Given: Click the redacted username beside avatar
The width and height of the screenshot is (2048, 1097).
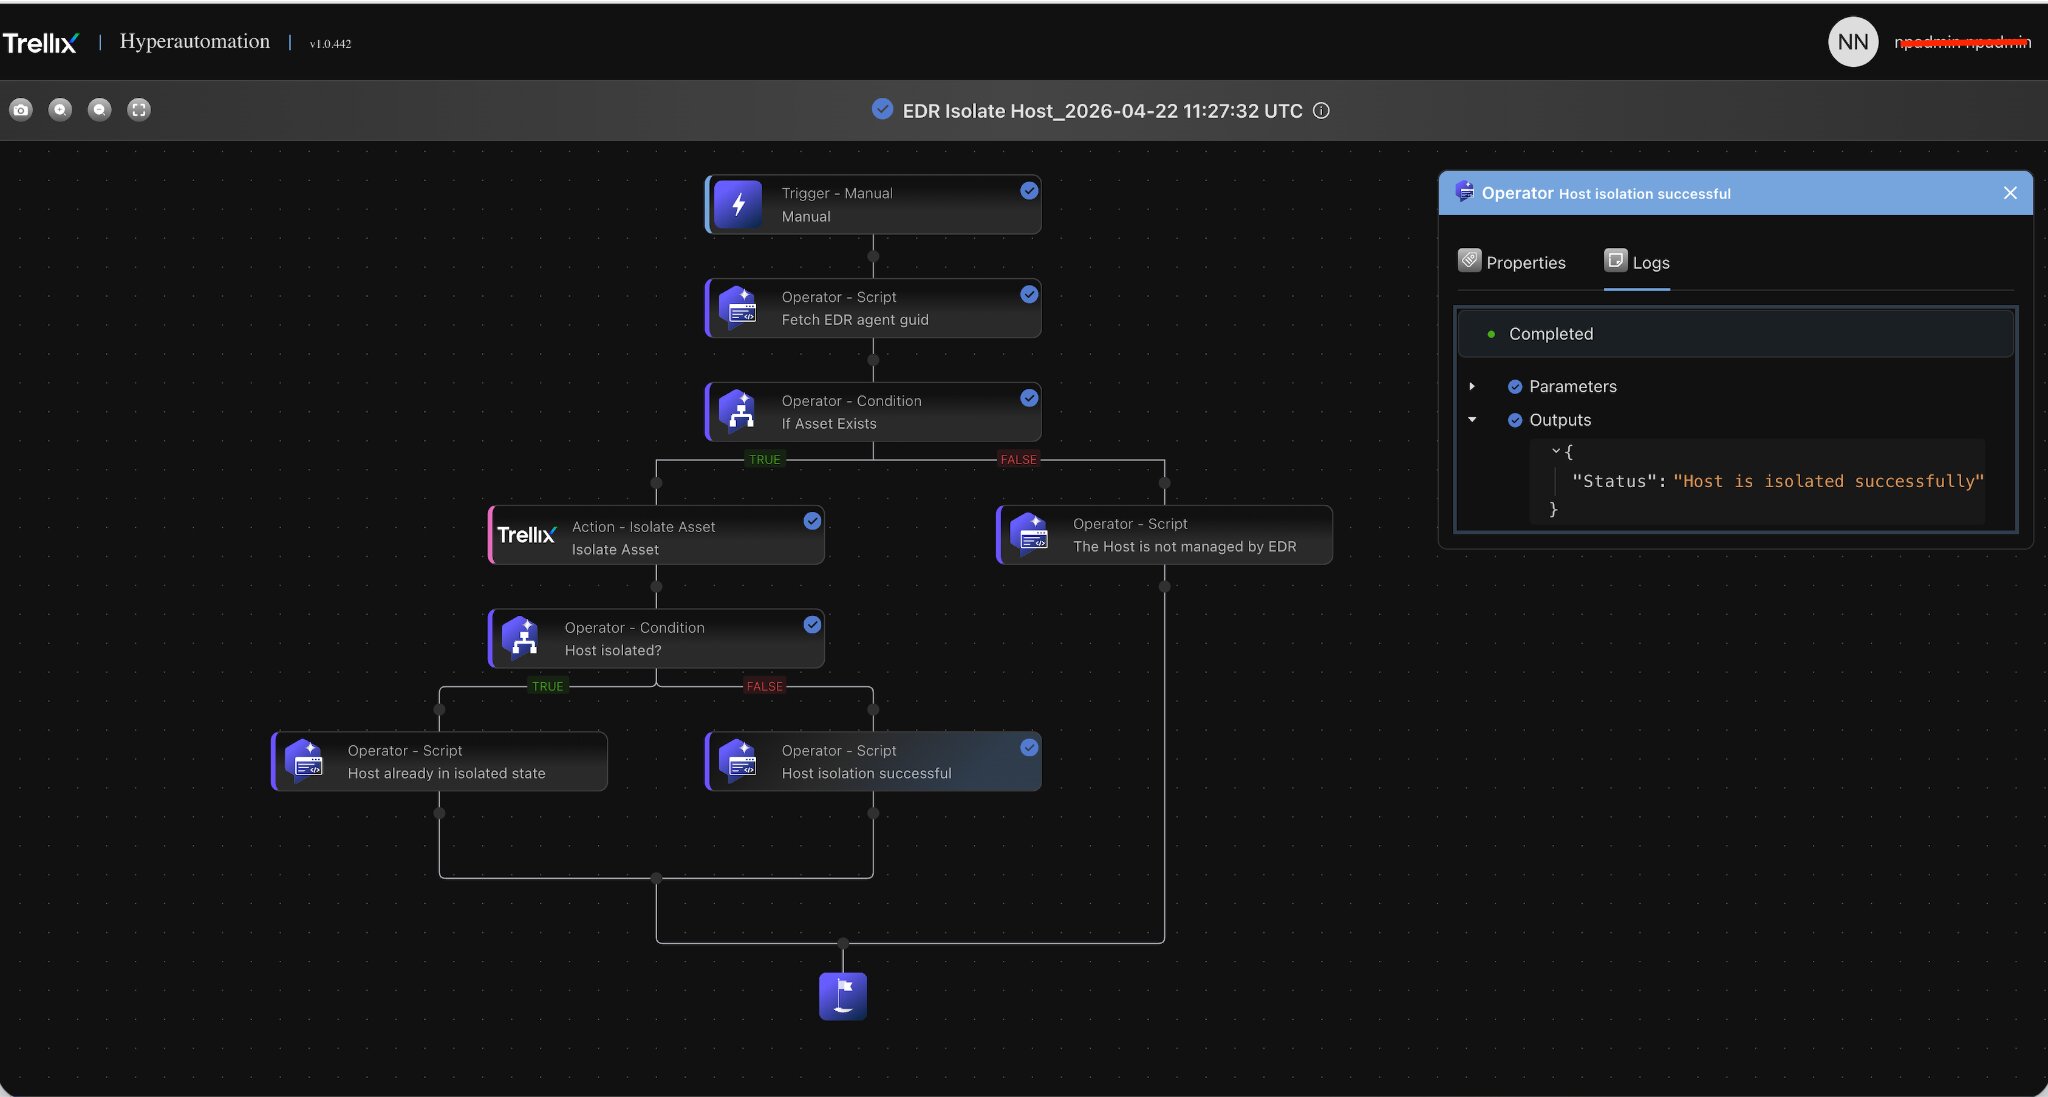Looking at the screenshot, I should pos(1962,42).
